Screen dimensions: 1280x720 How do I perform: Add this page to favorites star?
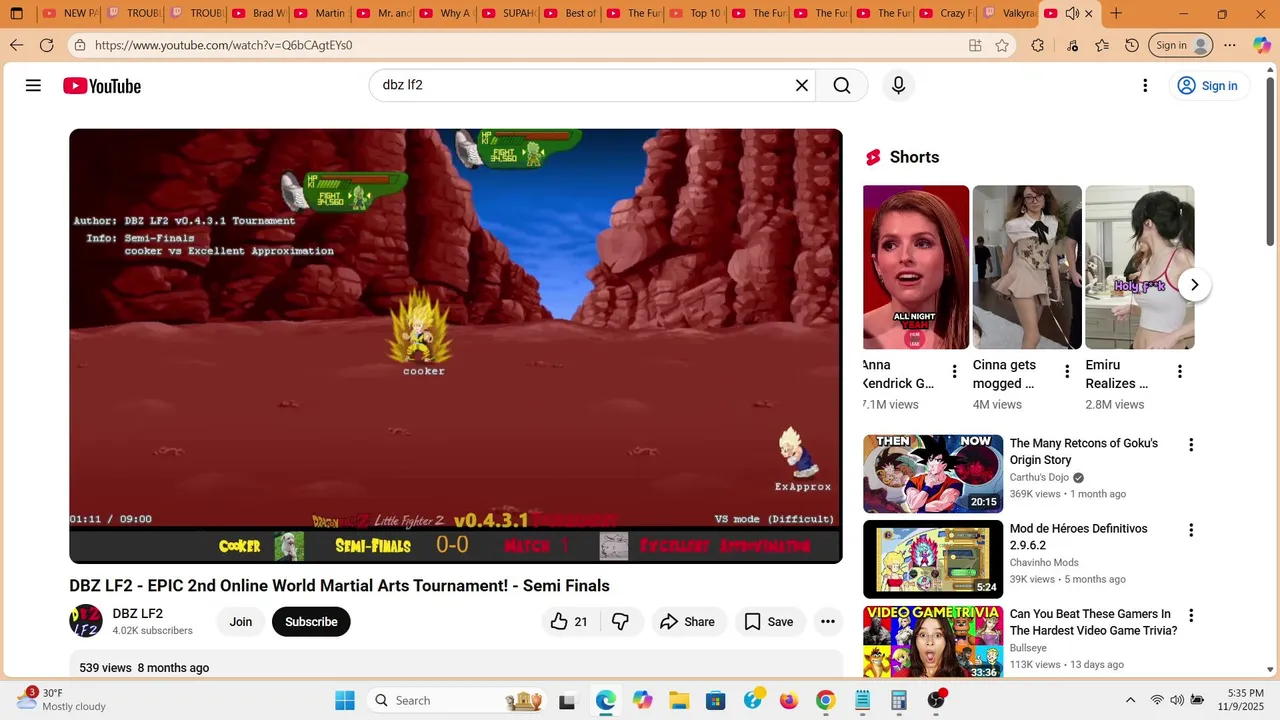[1002, 45]
